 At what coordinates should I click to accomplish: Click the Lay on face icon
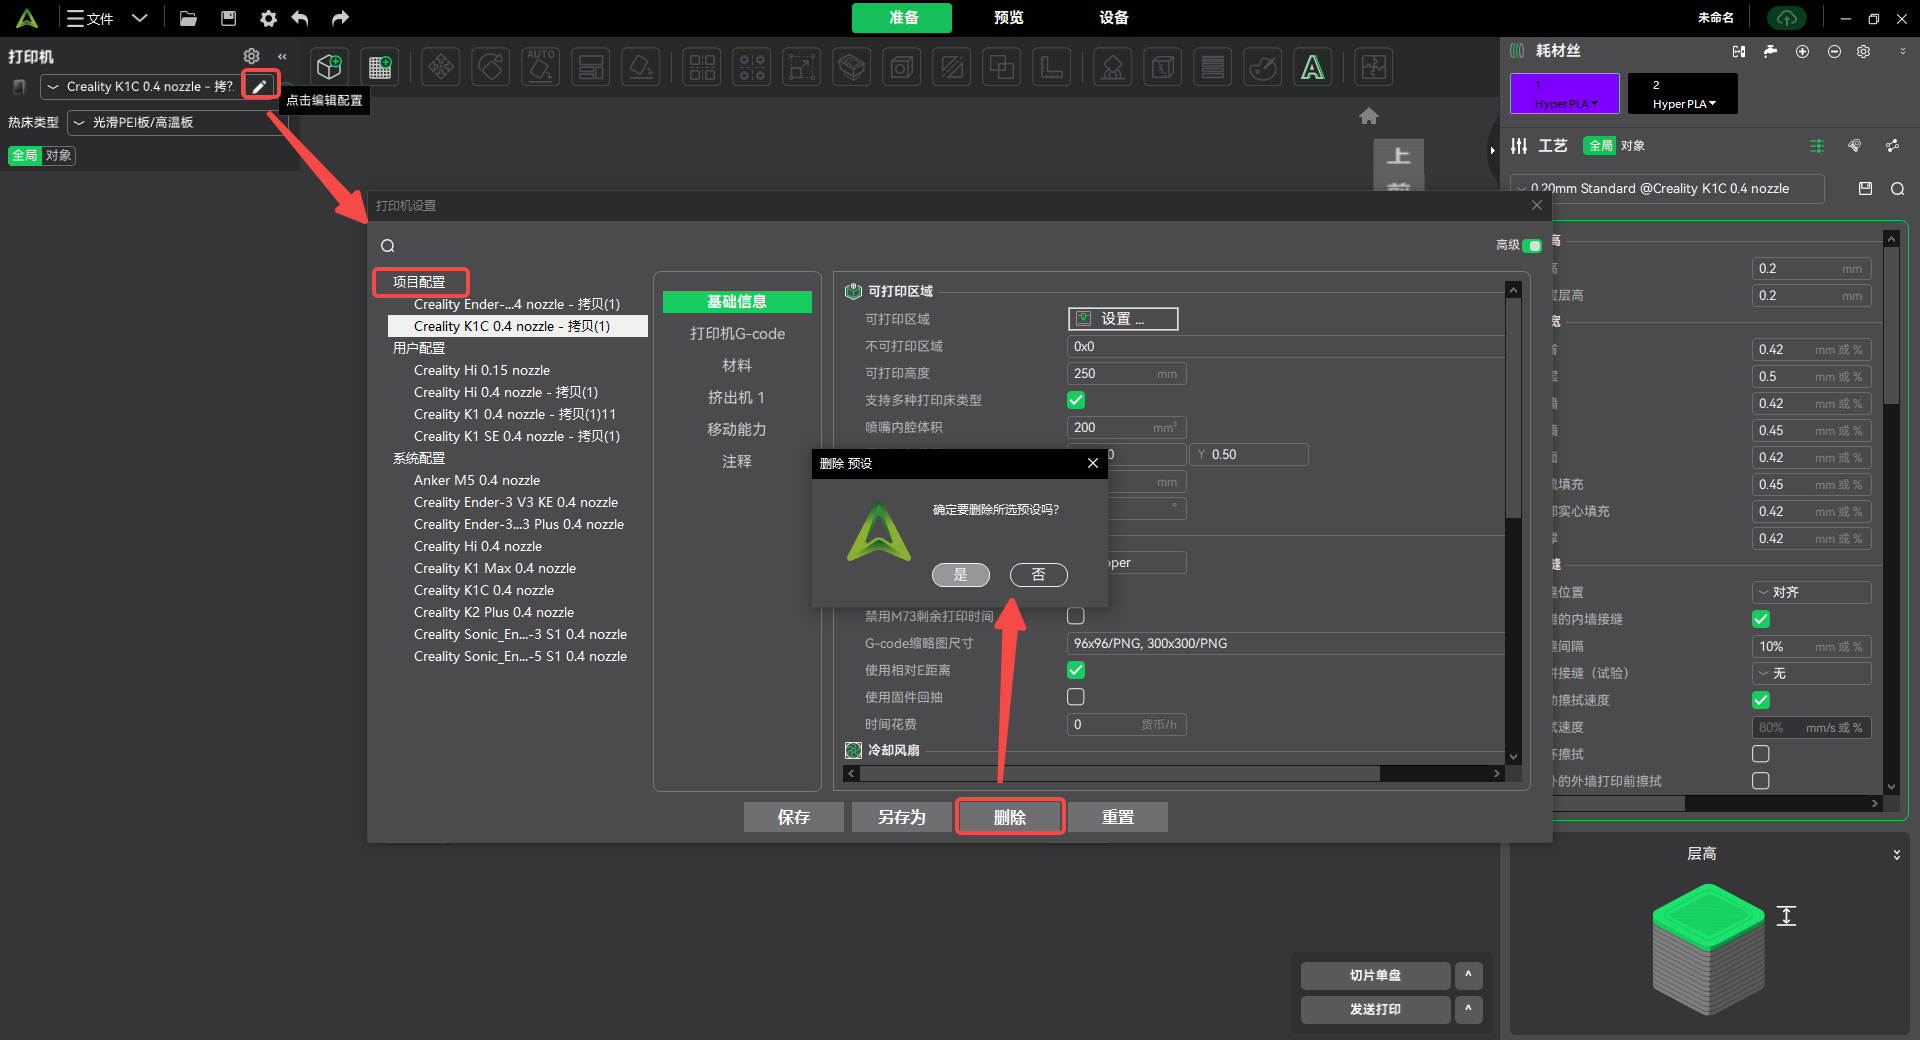pyautogui.click(x=641, y=67)
